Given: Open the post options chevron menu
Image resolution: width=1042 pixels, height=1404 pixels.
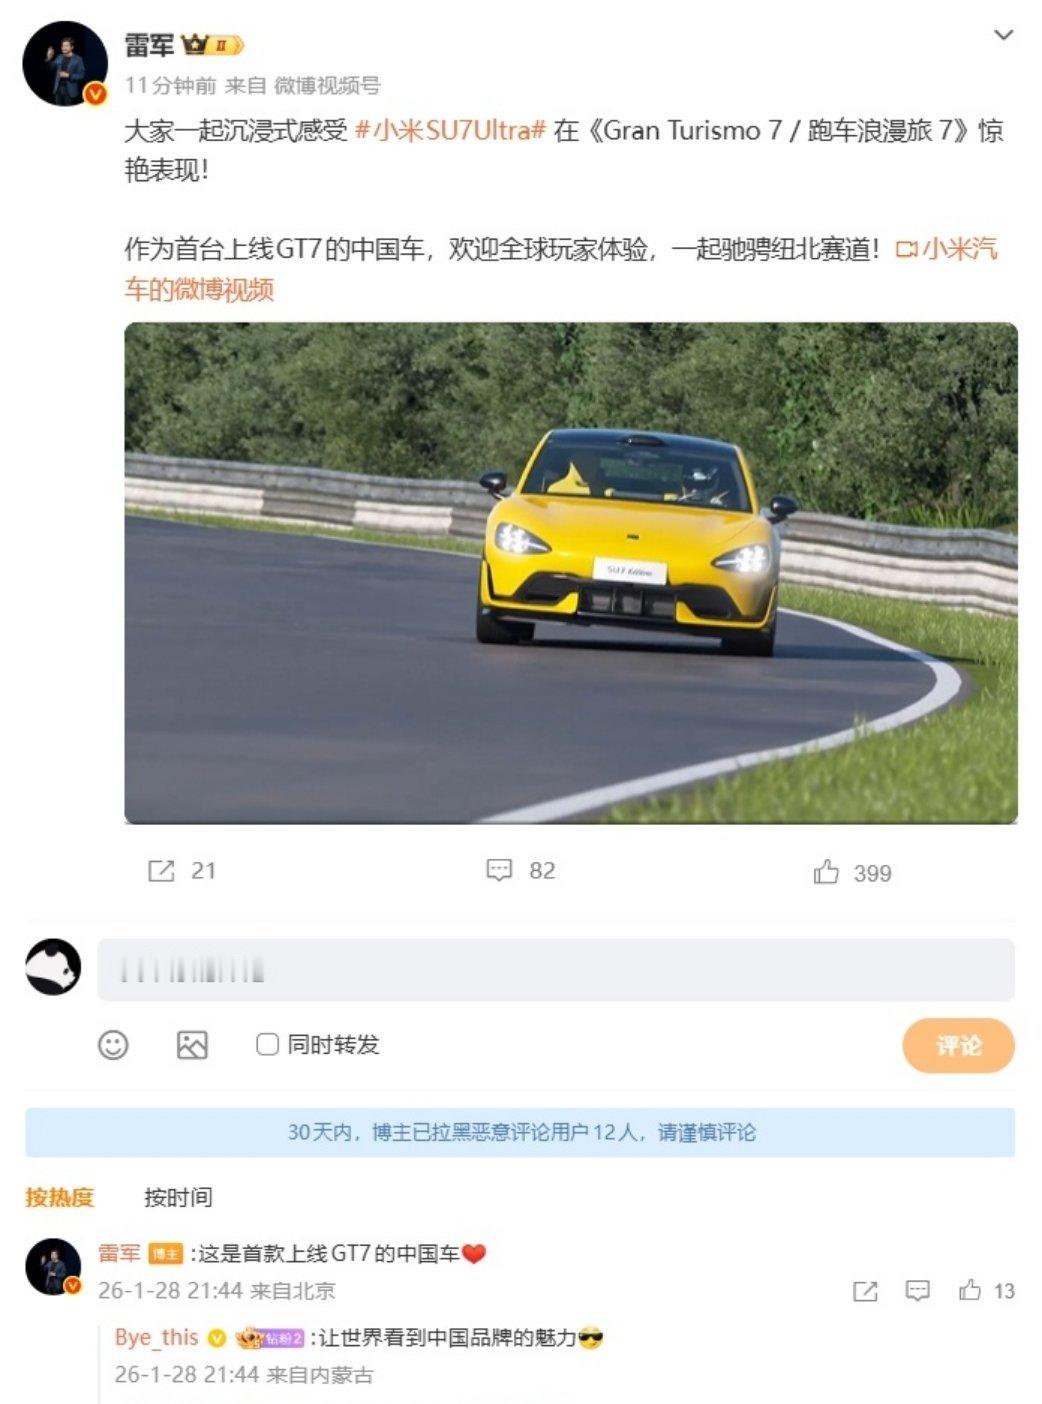Looking at the screenshot, I should point(1003,36).
